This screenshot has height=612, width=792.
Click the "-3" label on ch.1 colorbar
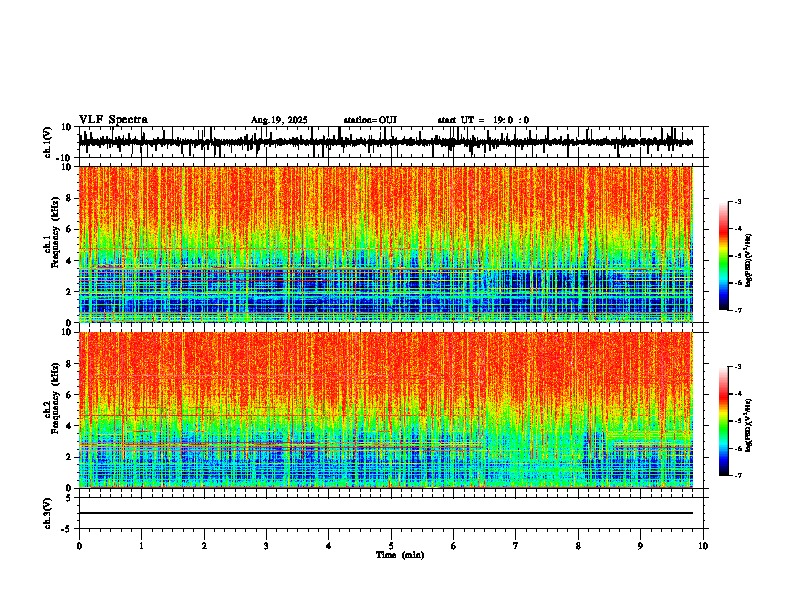(738, 201)
